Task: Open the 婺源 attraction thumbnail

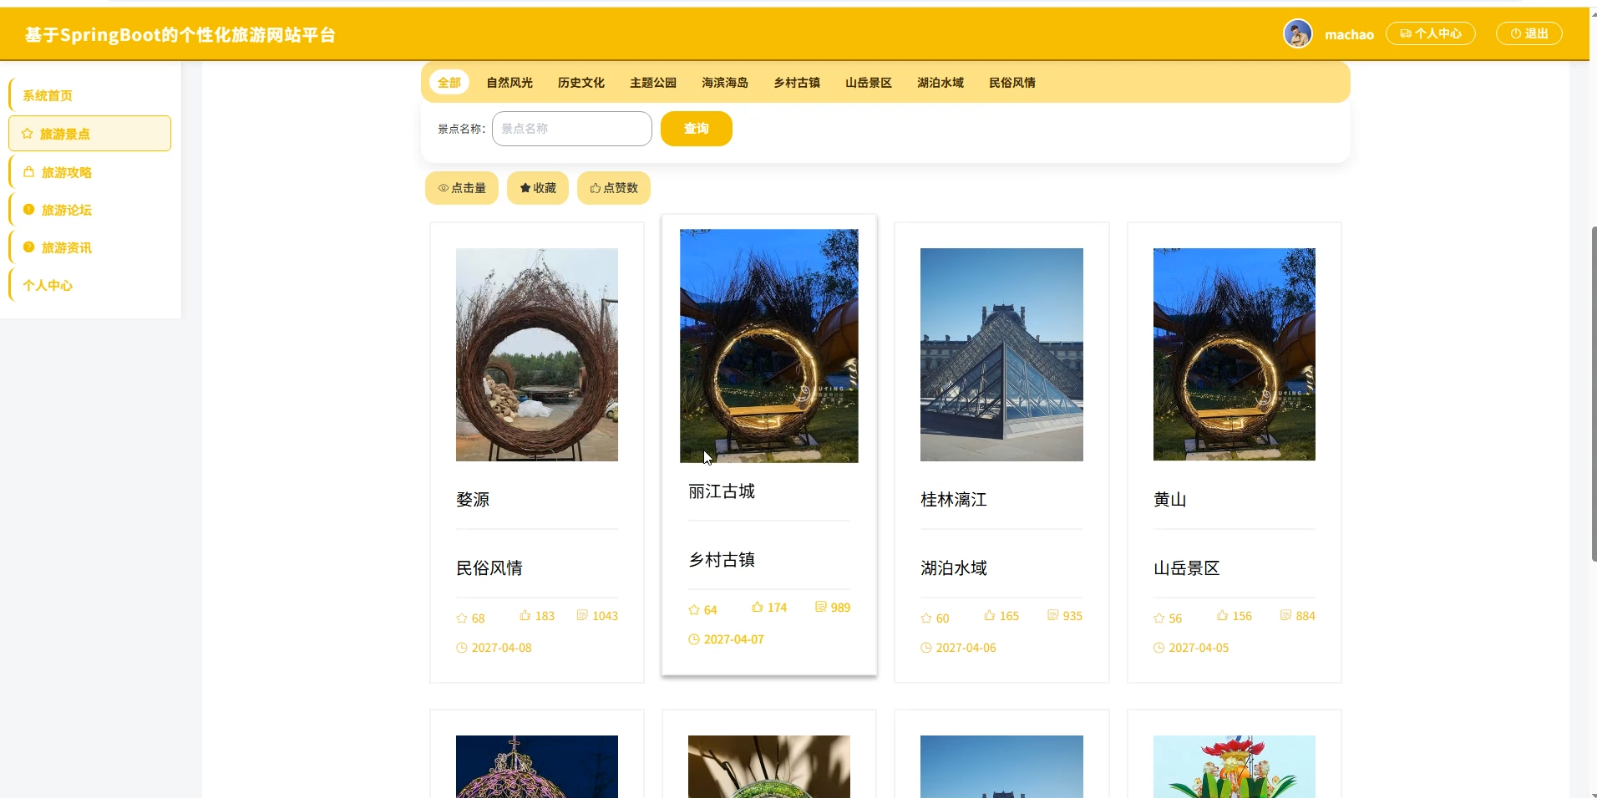Action: 537,355
